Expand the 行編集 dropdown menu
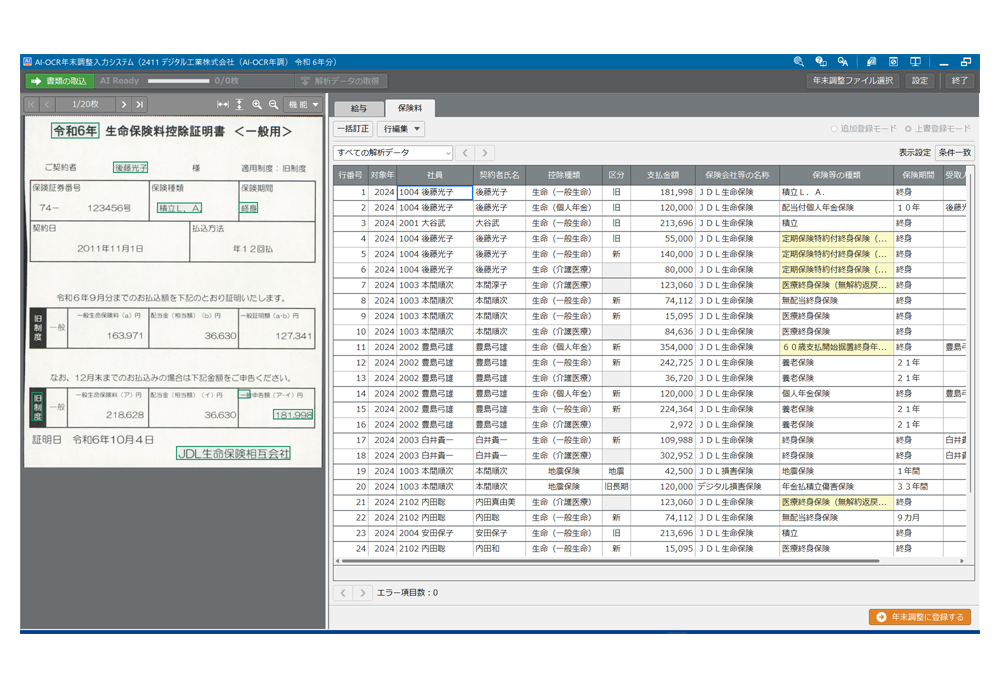Viewport: 1000px width, 700px height. (x=403, y=129)
